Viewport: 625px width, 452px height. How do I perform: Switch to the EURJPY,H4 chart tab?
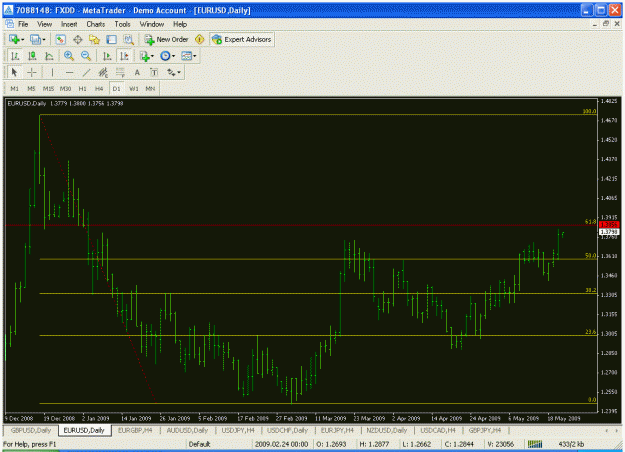point(337,430)
